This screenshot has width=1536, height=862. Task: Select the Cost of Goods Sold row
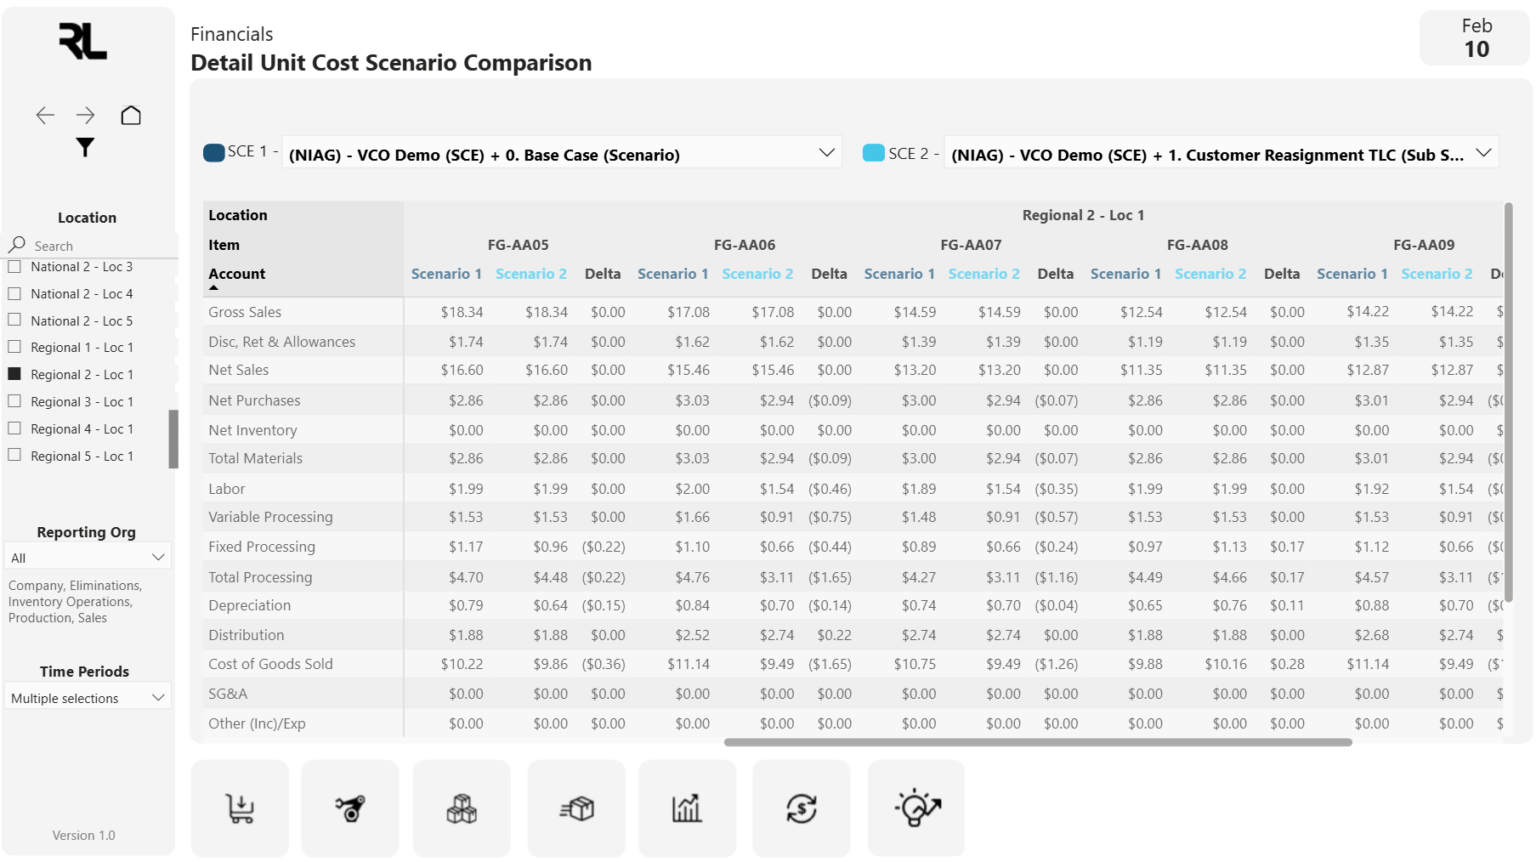271,664
